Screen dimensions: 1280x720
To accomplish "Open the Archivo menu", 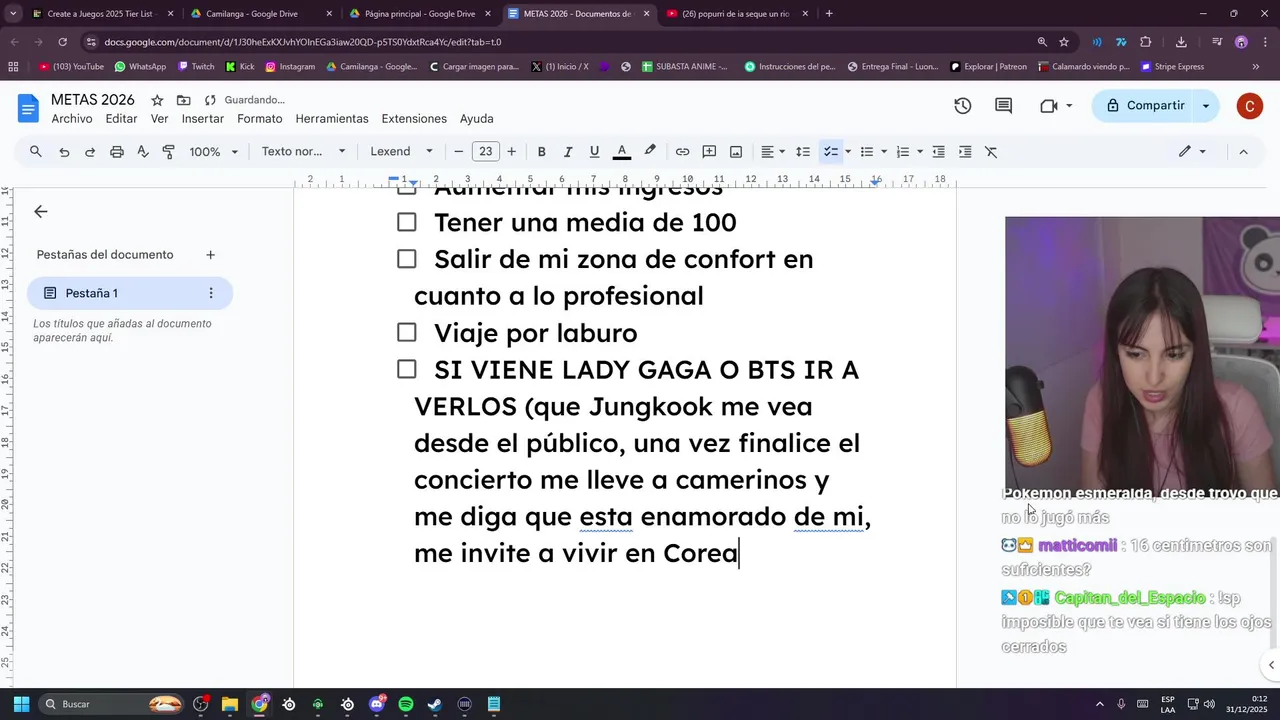I will (x=72, y=119).
